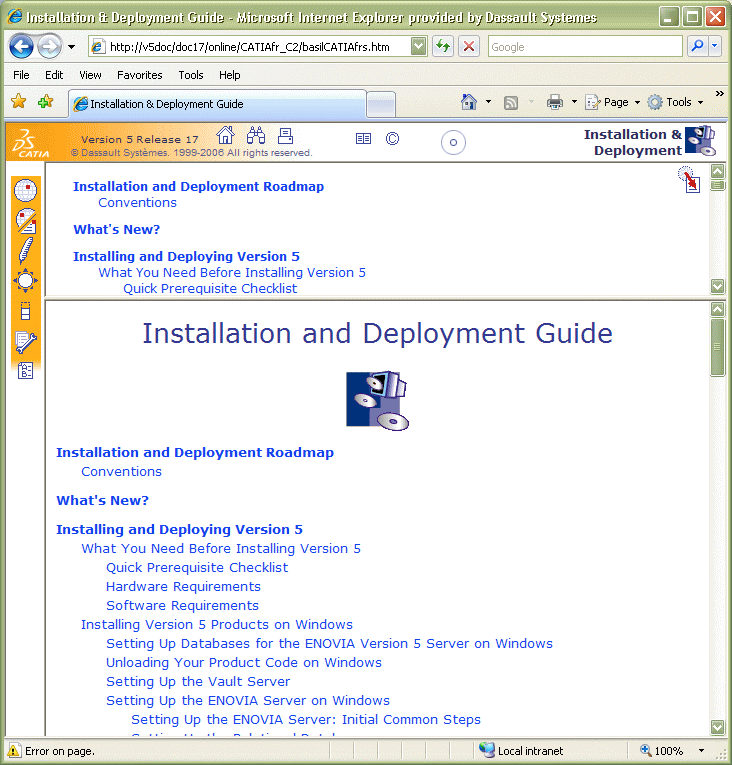The width and height of the screenshot is (732, 765).
Task: Open the search provider options dropdown
Action: click(715, 46)
